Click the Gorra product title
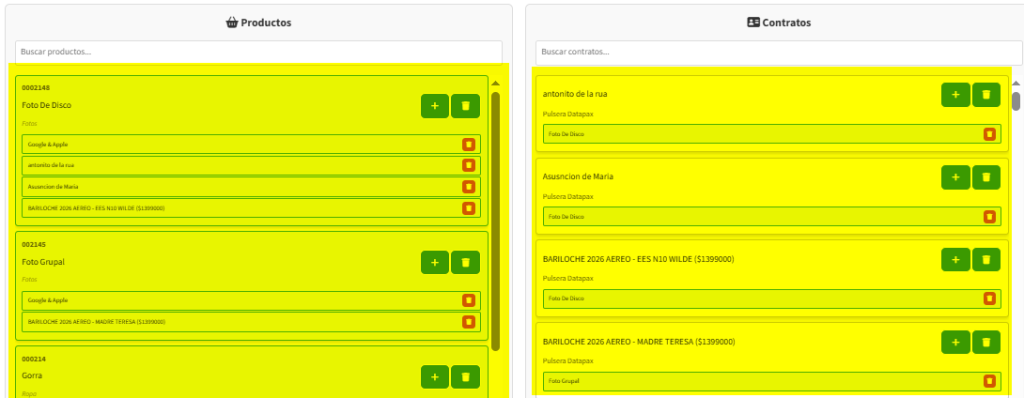 point(32,376)
